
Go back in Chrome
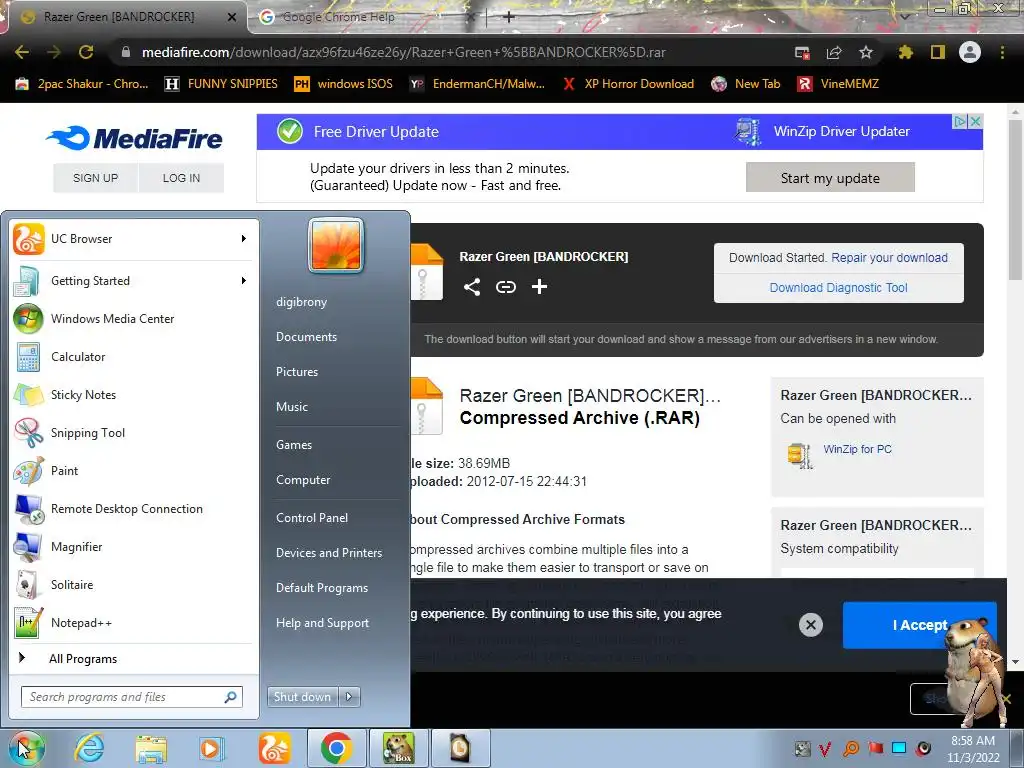(x=22, y=52)
